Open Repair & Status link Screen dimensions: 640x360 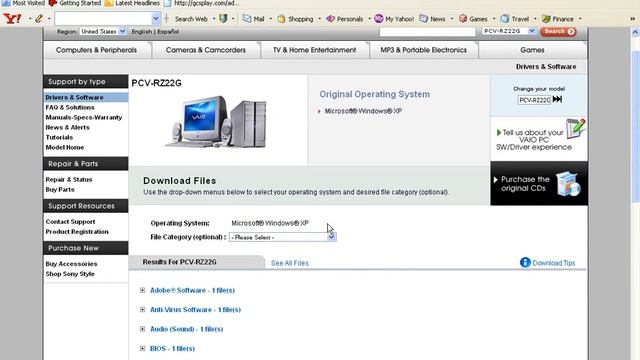pos(69,180)
